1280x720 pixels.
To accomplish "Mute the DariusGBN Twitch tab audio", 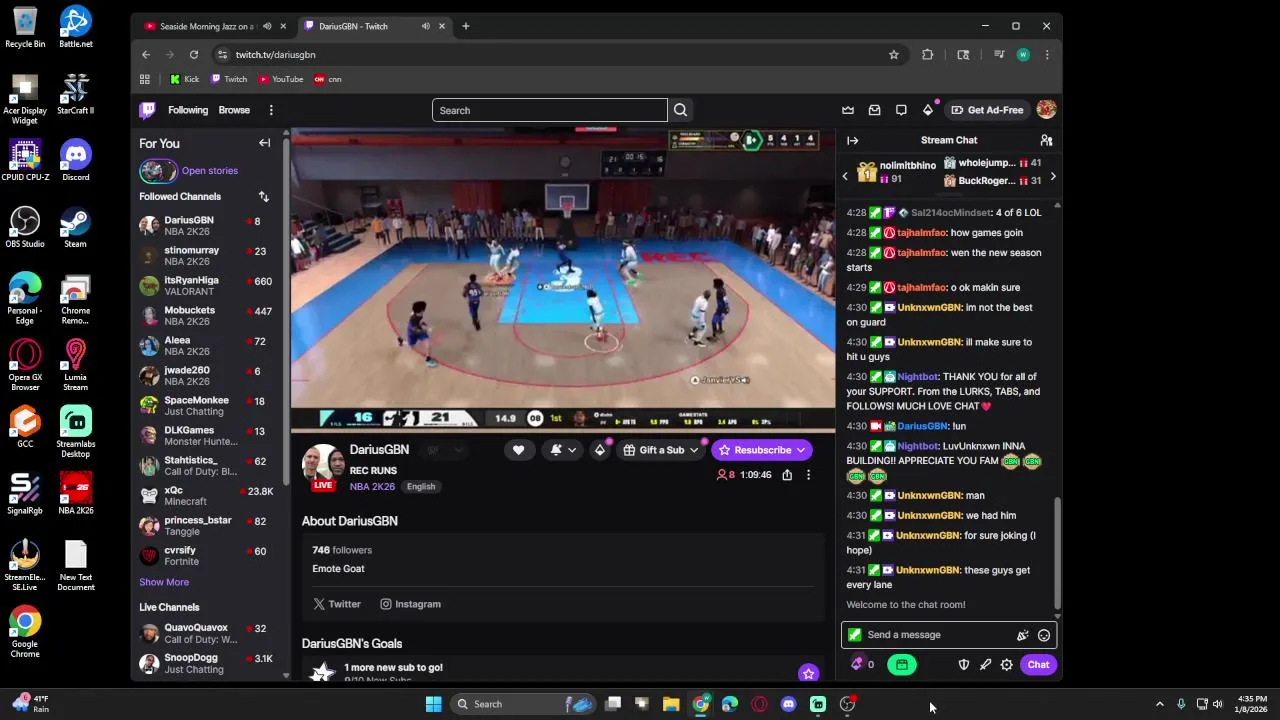I will [x=426, y=26].
